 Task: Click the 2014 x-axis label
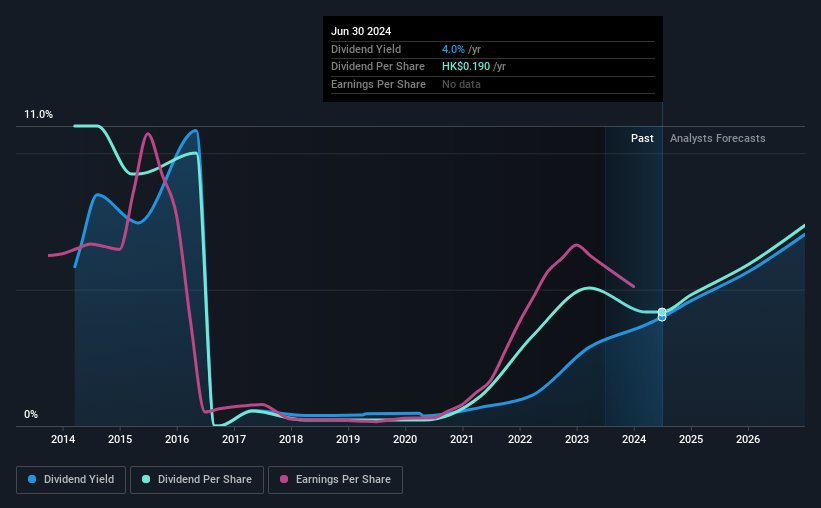click(x=63, y=439)
